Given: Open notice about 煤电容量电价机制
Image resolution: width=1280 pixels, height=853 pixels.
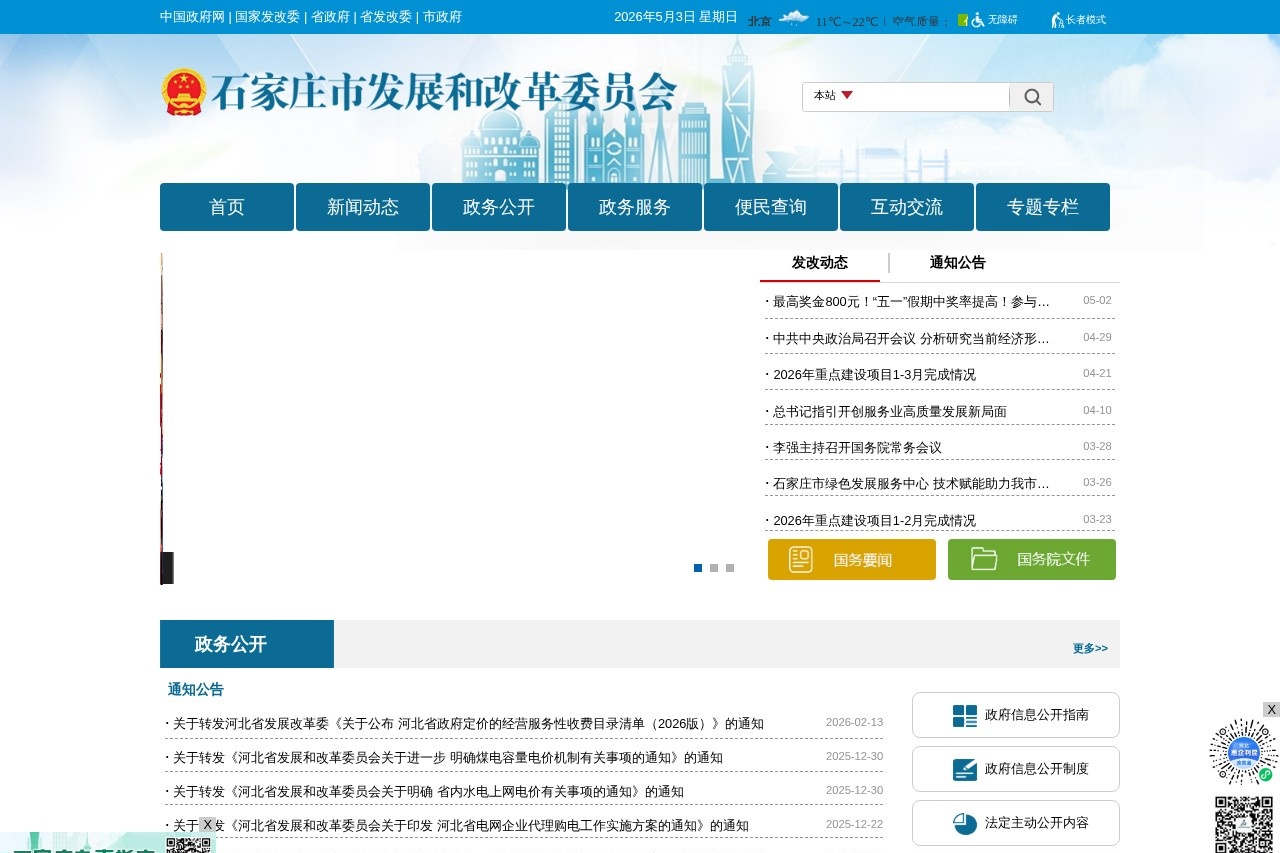Looking at the screenshot, I should point(448,757).
